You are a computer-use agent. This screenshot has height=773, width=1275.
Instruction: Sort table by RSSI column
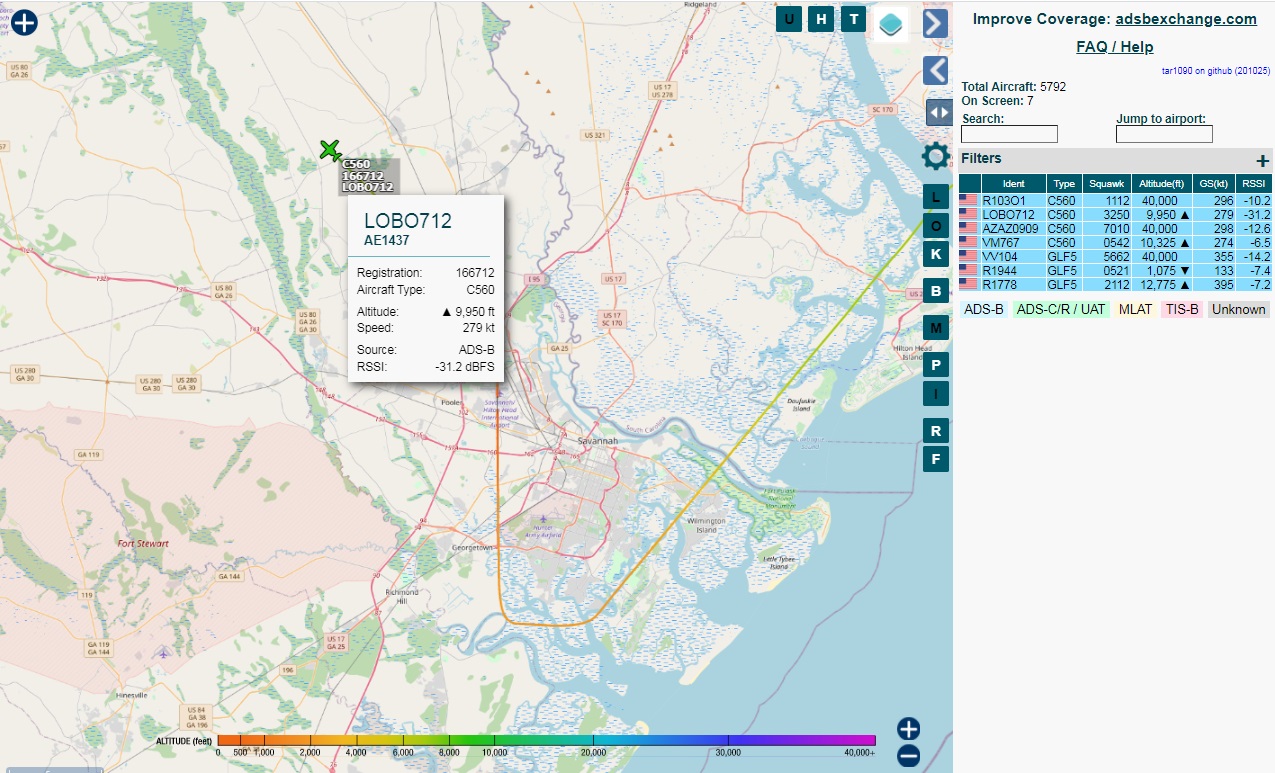(x=1254, y=184)
